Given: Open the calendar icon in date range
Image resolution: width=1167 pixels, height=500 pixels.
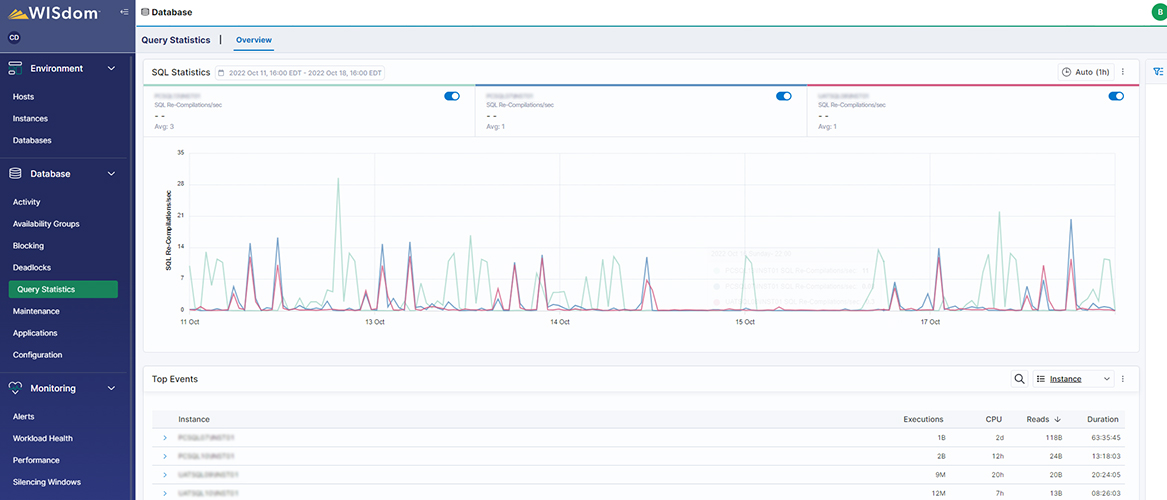Looking at the screenshot, I should click(221, 73).
